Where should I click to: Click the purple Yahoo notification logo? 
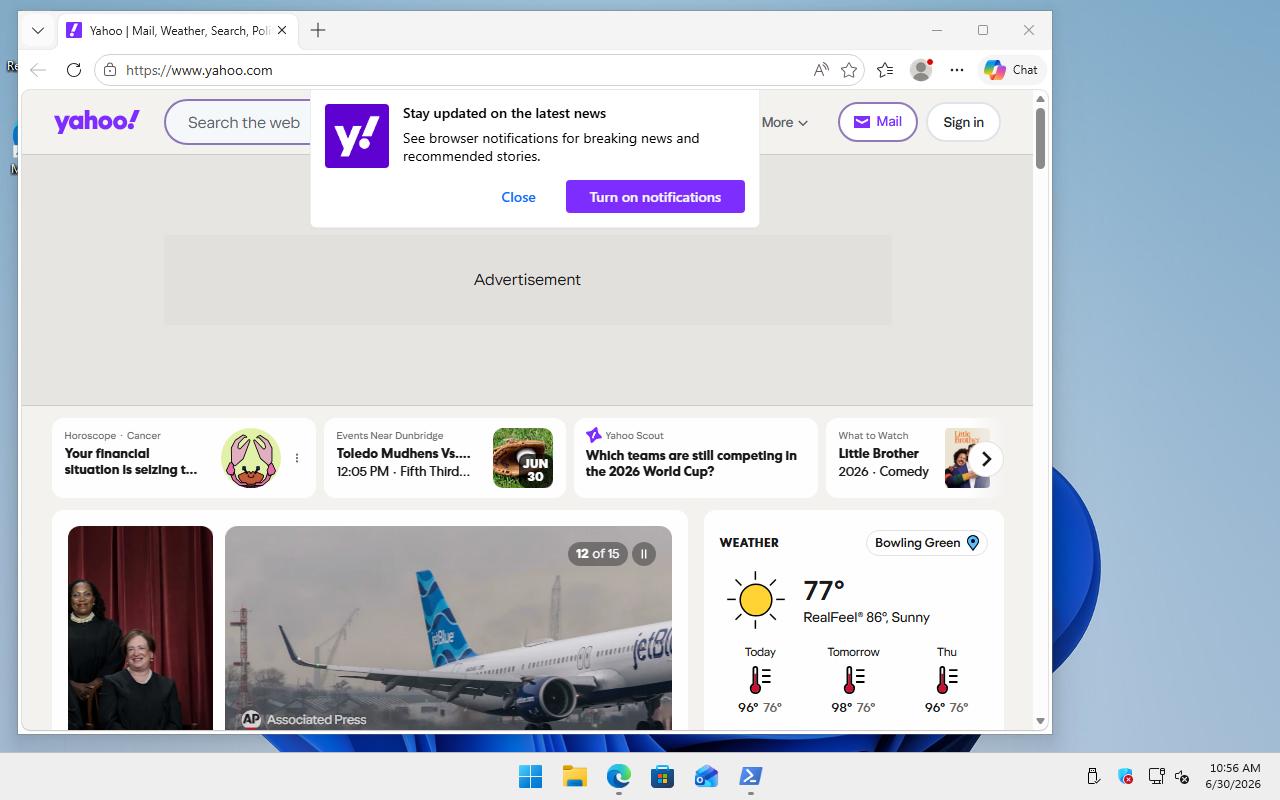(x=357, y=136)
